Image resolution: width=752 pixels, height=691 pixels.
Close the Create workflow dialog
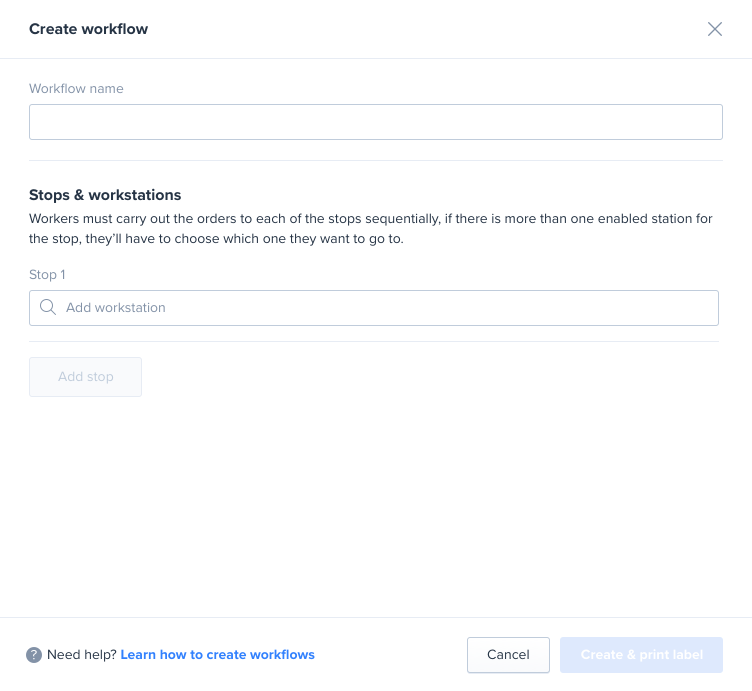coord(715,29)
